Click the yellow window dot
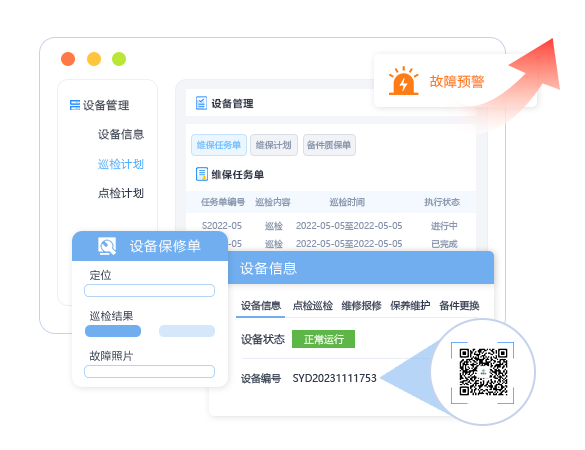The width and height of the screenshot is (585, 450). (x=94, y=59)
